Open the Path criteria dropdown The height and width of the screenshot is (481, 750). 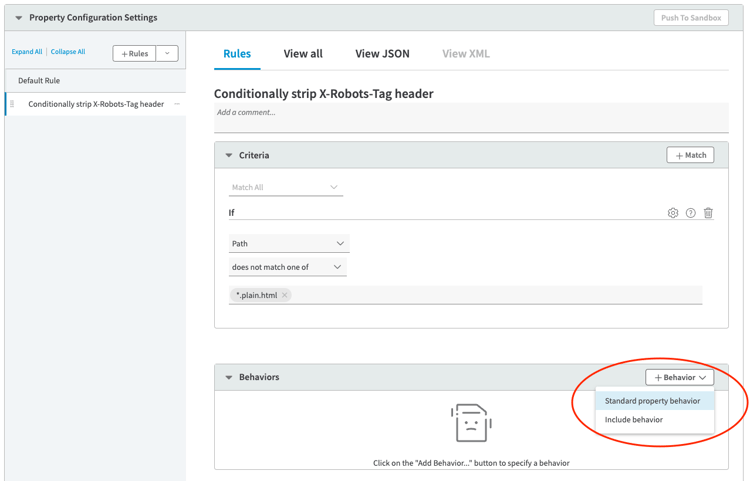288,244
